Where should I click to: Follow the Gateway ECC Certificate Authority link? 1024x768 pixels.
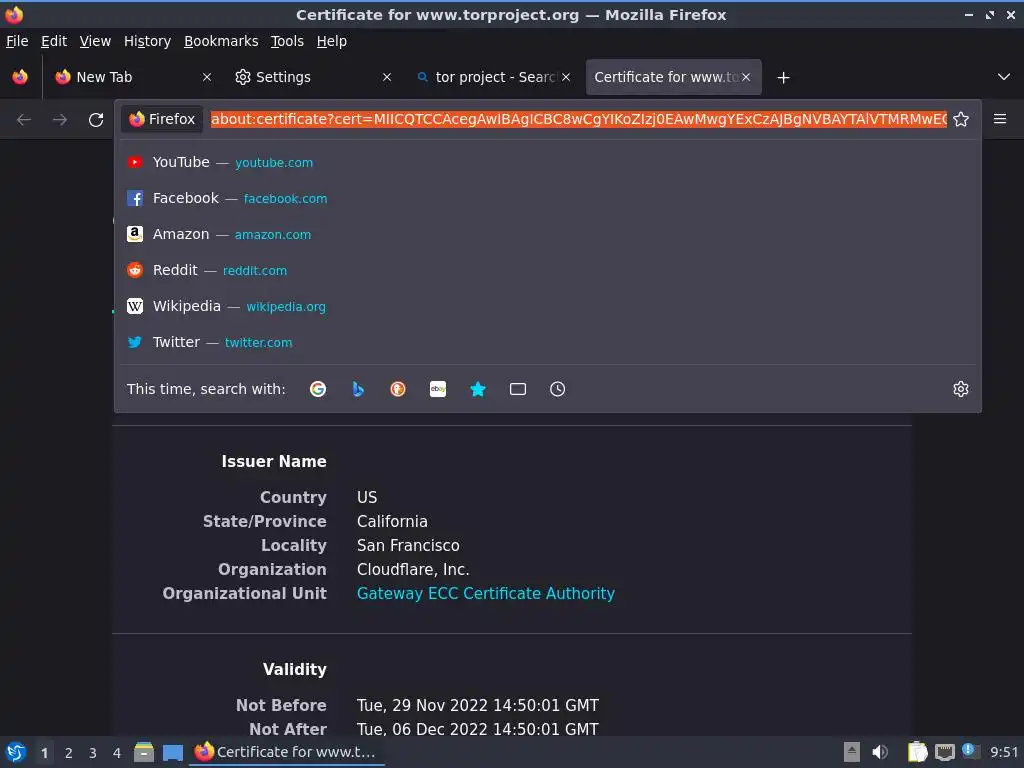coord(485,594)
